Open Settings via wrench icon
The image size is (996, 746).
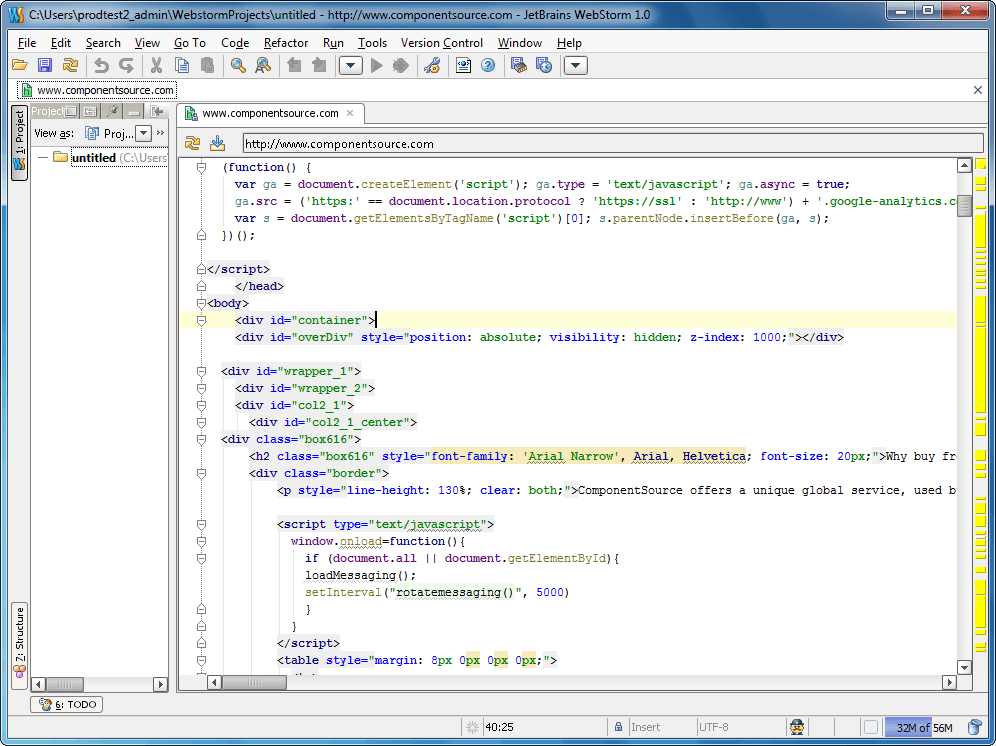[x=433, y=65]
